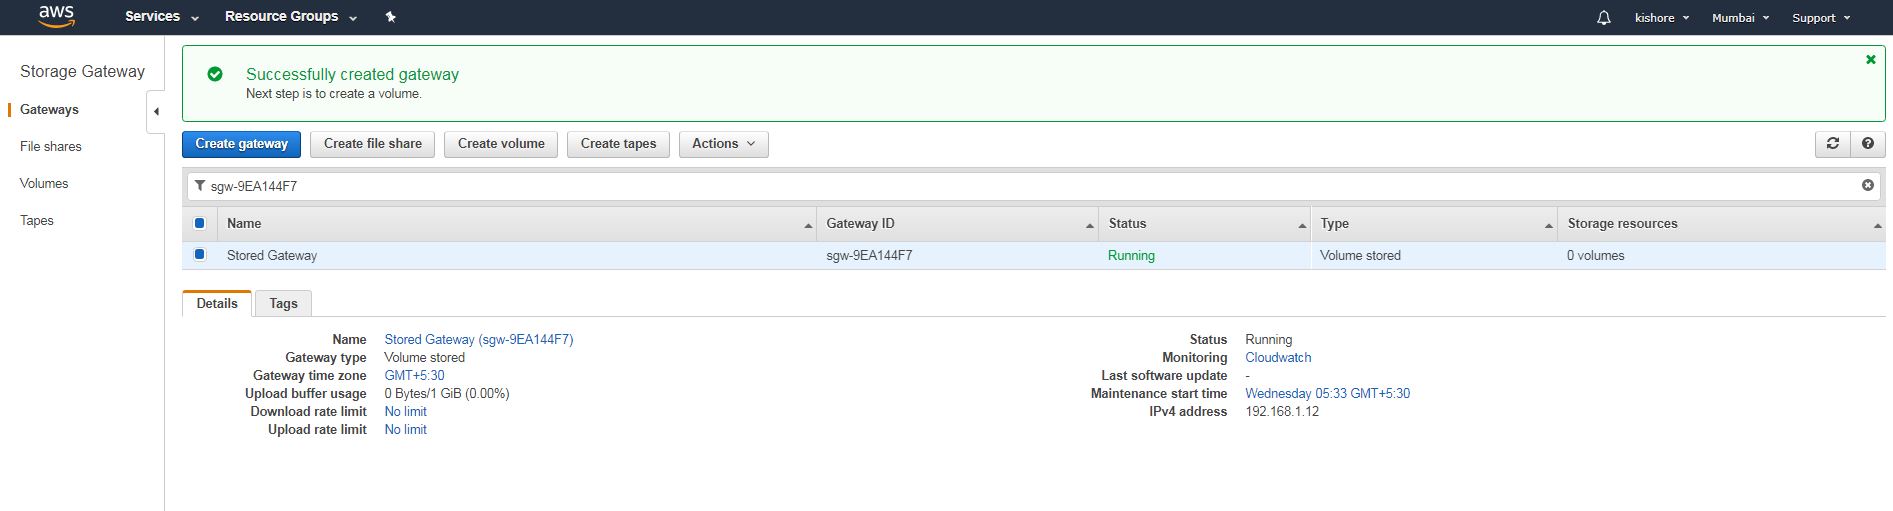Click the pin star icon in navbar
Screen dimensions: 1893x511
pyautogui.click(x=390, y=17)
